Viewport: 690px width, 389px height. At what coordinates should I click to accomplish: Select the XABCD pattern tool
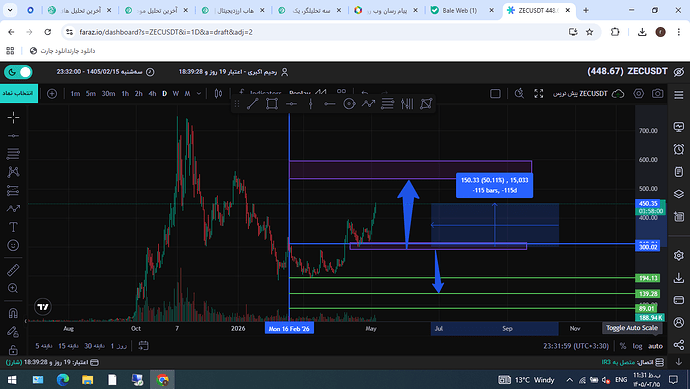[13, 172]
